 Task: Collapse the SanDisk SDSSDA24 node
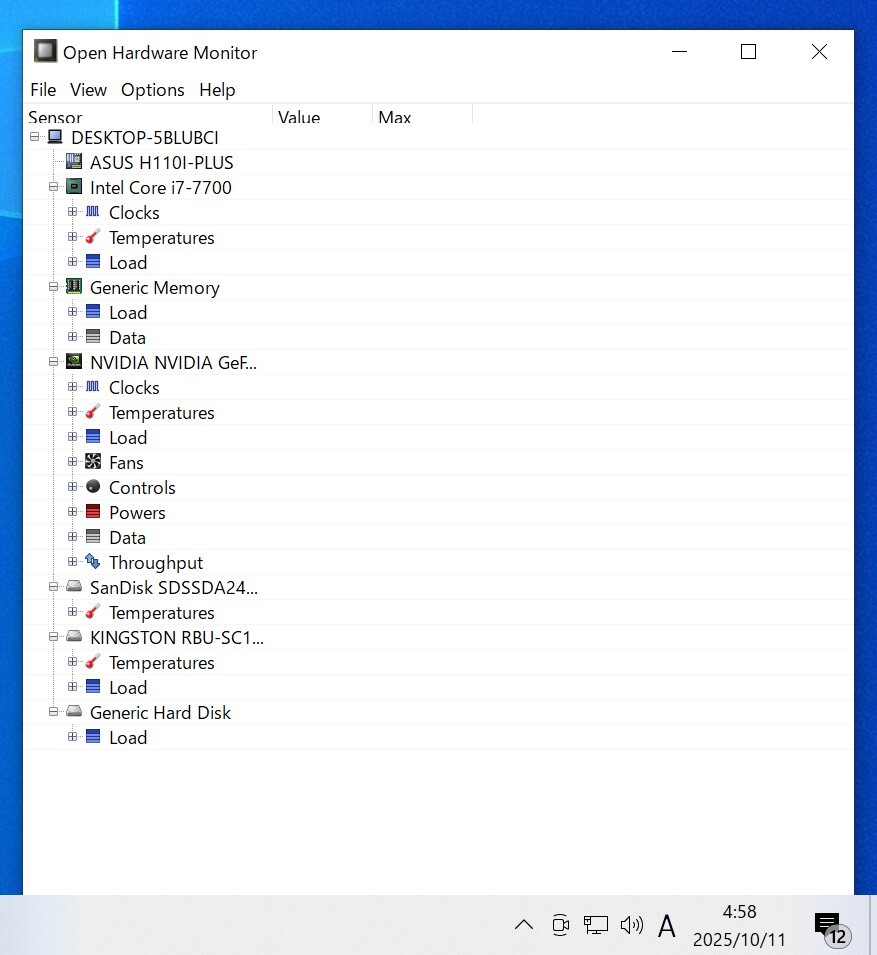54,586
